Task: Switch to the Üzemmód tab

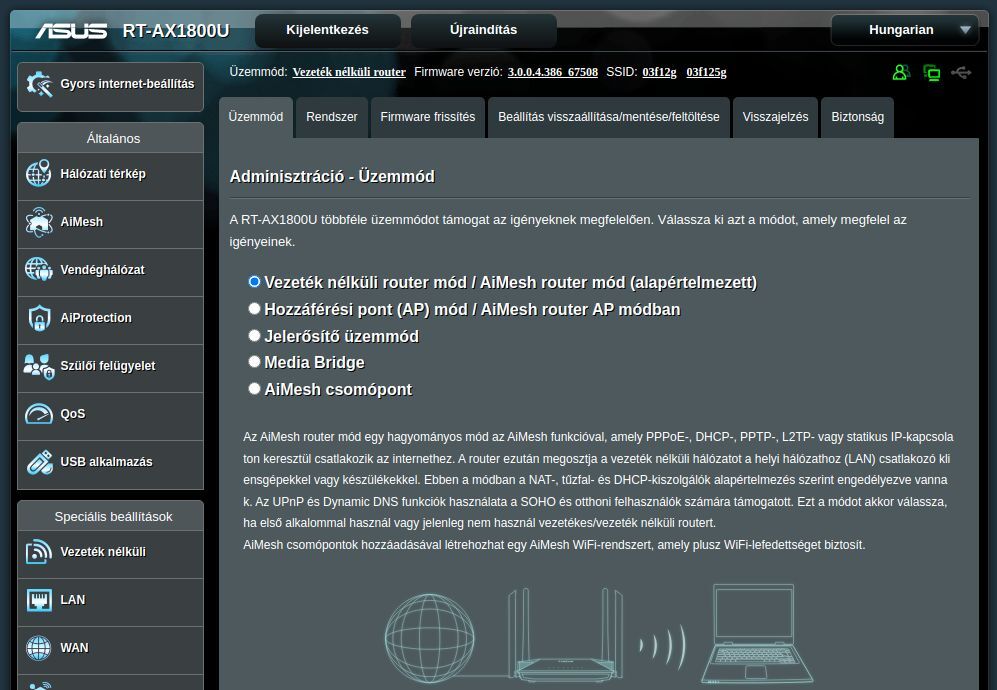Action: click(x=256, y=117)
